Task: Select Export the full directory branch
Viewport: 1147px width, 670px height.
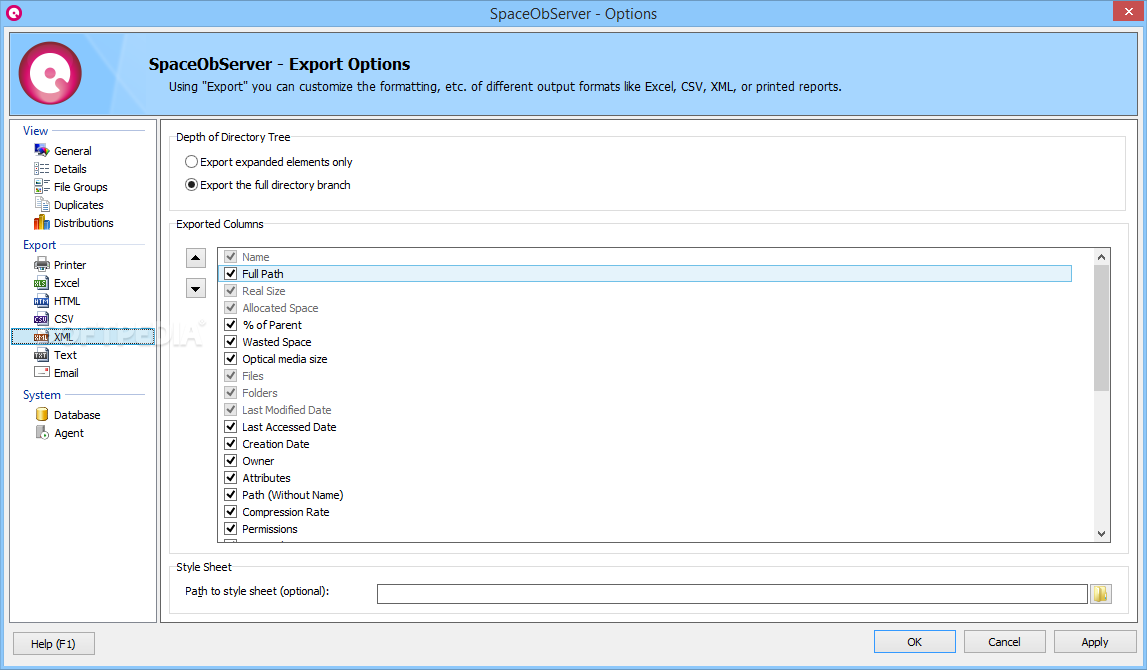Action: click(x=191, y=184)
